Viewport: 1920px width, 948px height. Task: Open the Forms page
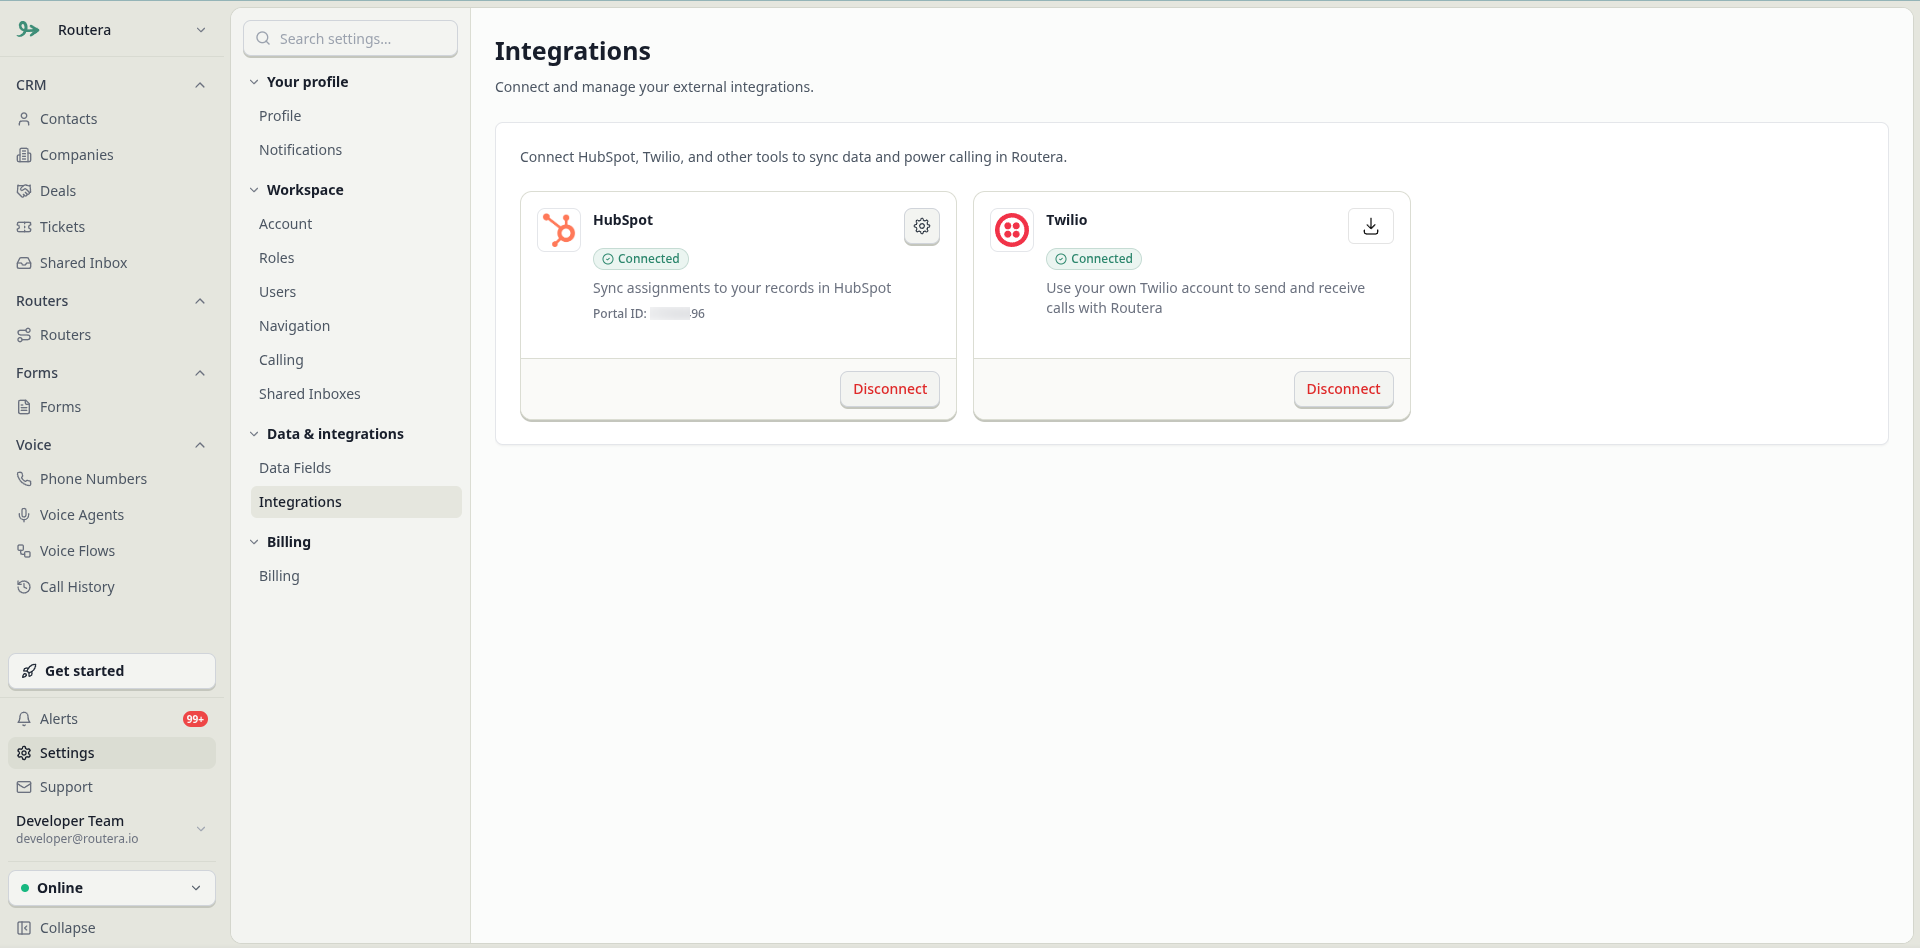(112, 407)
